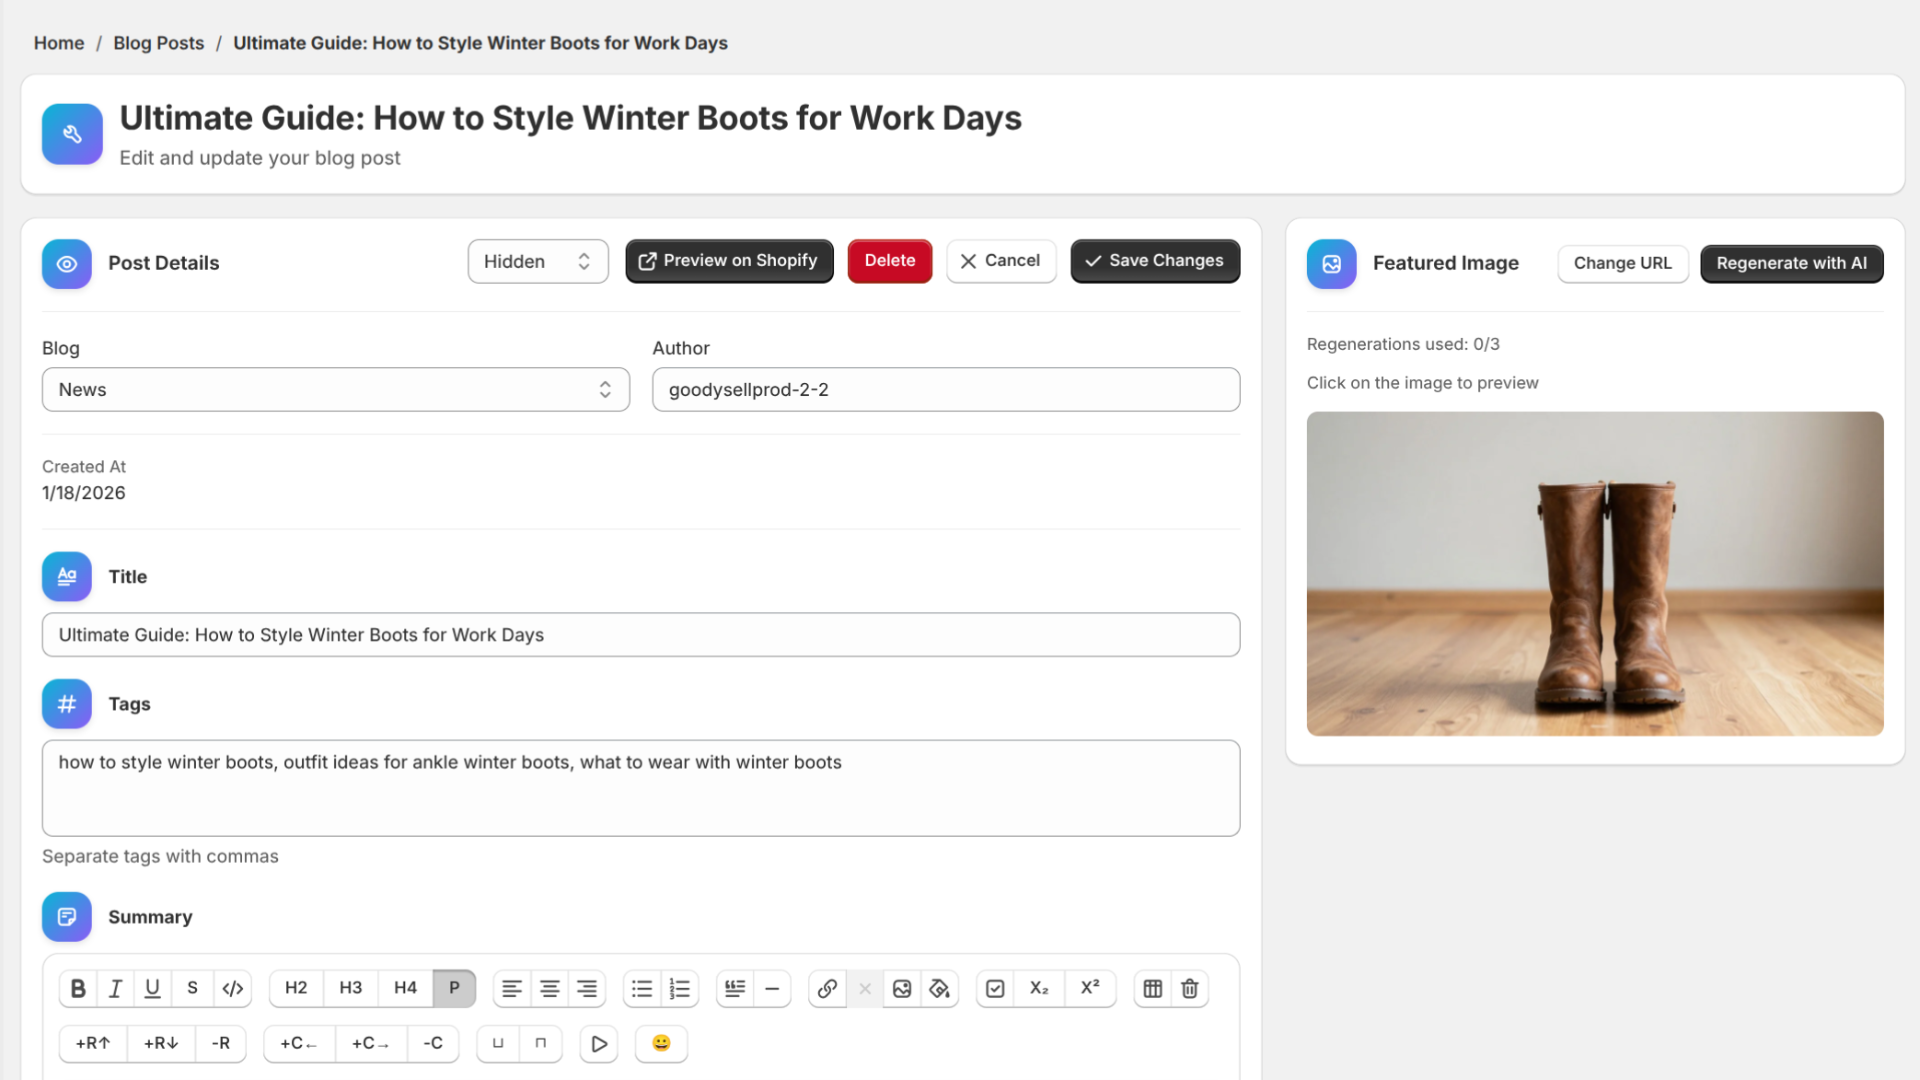Navigate to Blog Posts via breadcrumb
Screen dimensions: 1920x1080
pyautogui.click(x=158, y=43)
